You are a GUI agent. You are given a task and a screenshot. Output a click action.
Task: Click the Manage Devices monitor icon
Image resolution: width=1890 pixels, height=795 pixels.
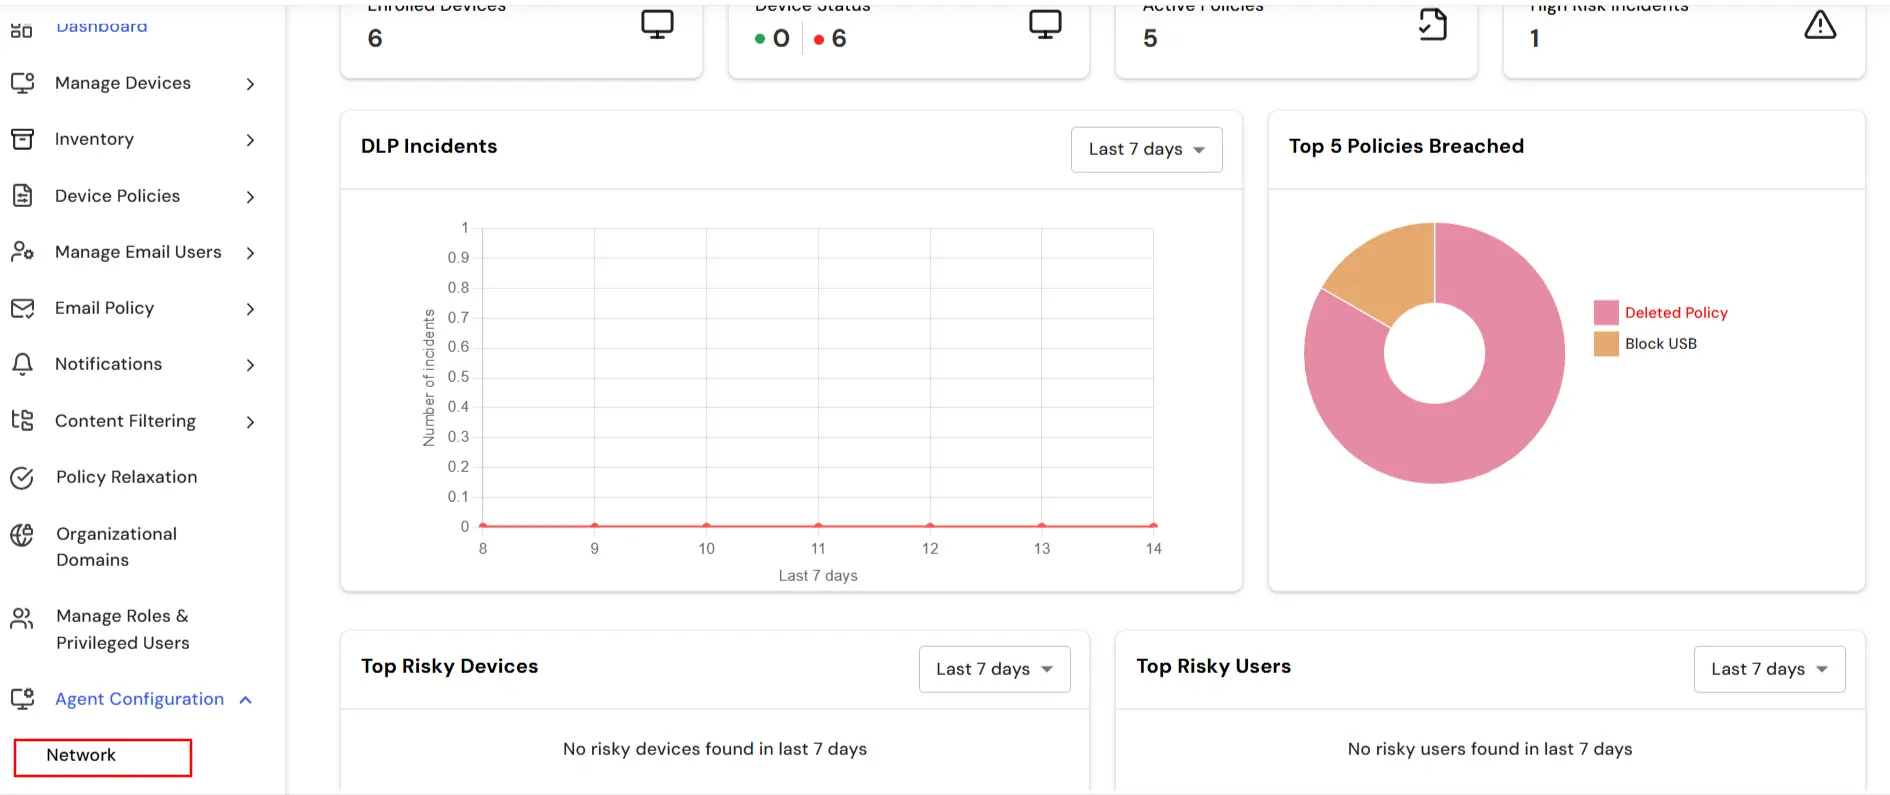pos(22,83)
